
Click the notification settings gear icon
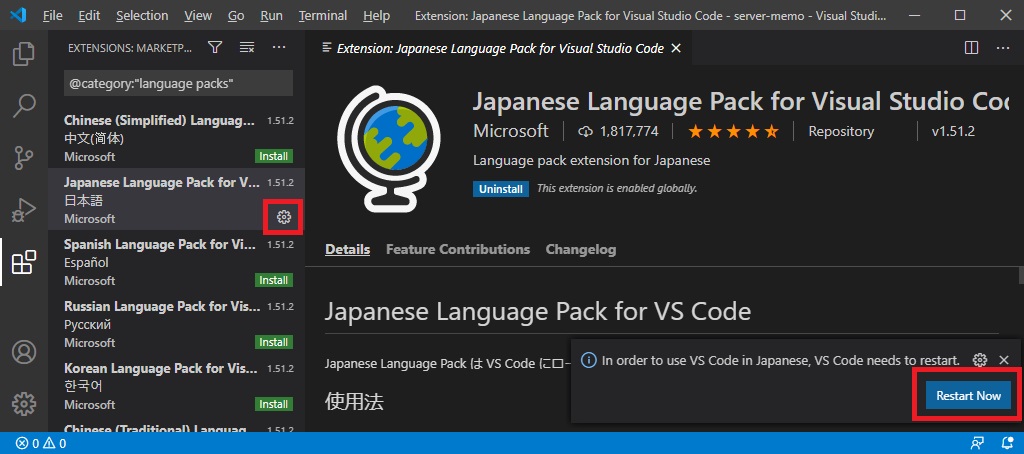pos(980,360)
